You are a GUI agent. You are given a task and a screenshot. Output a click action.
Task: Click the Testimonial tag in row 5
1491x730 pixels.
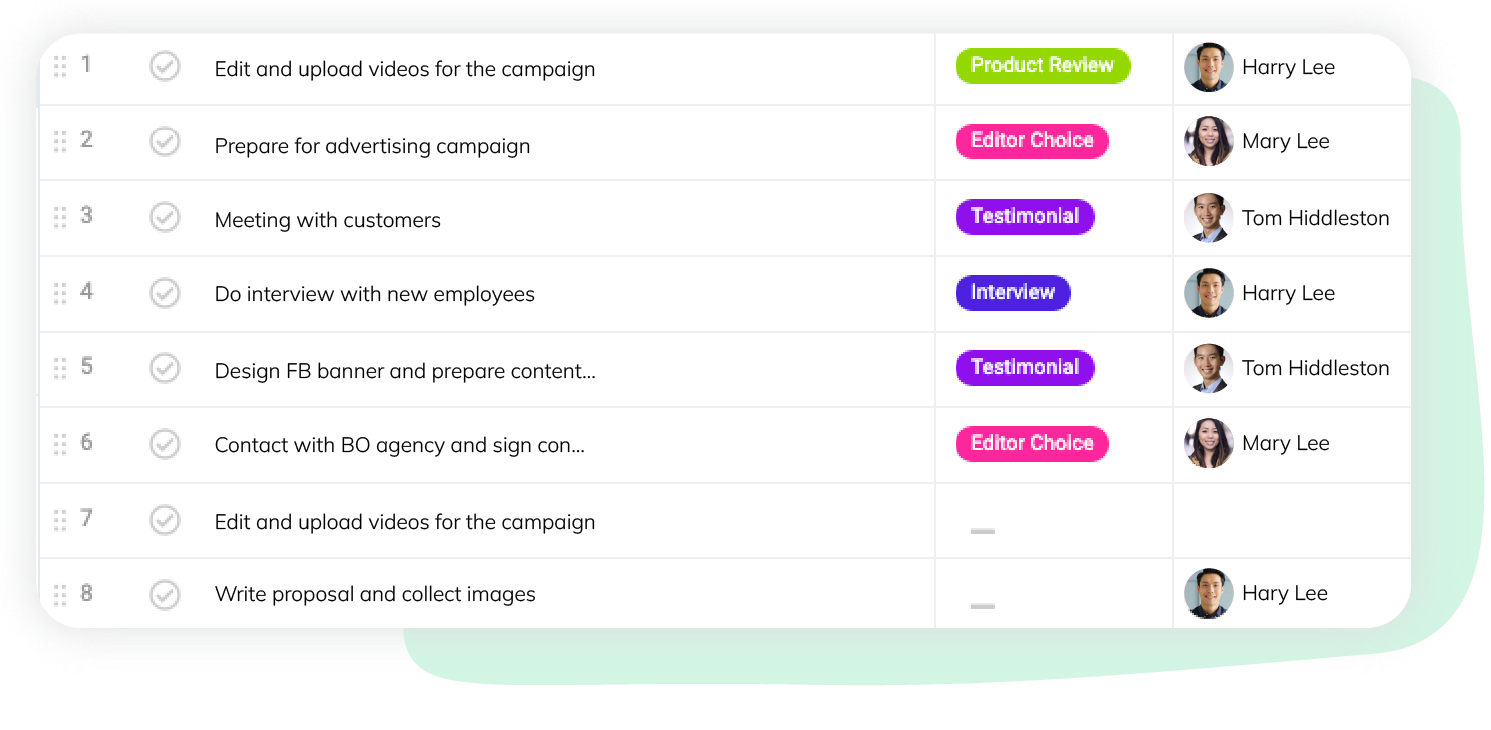[1024, 367]
